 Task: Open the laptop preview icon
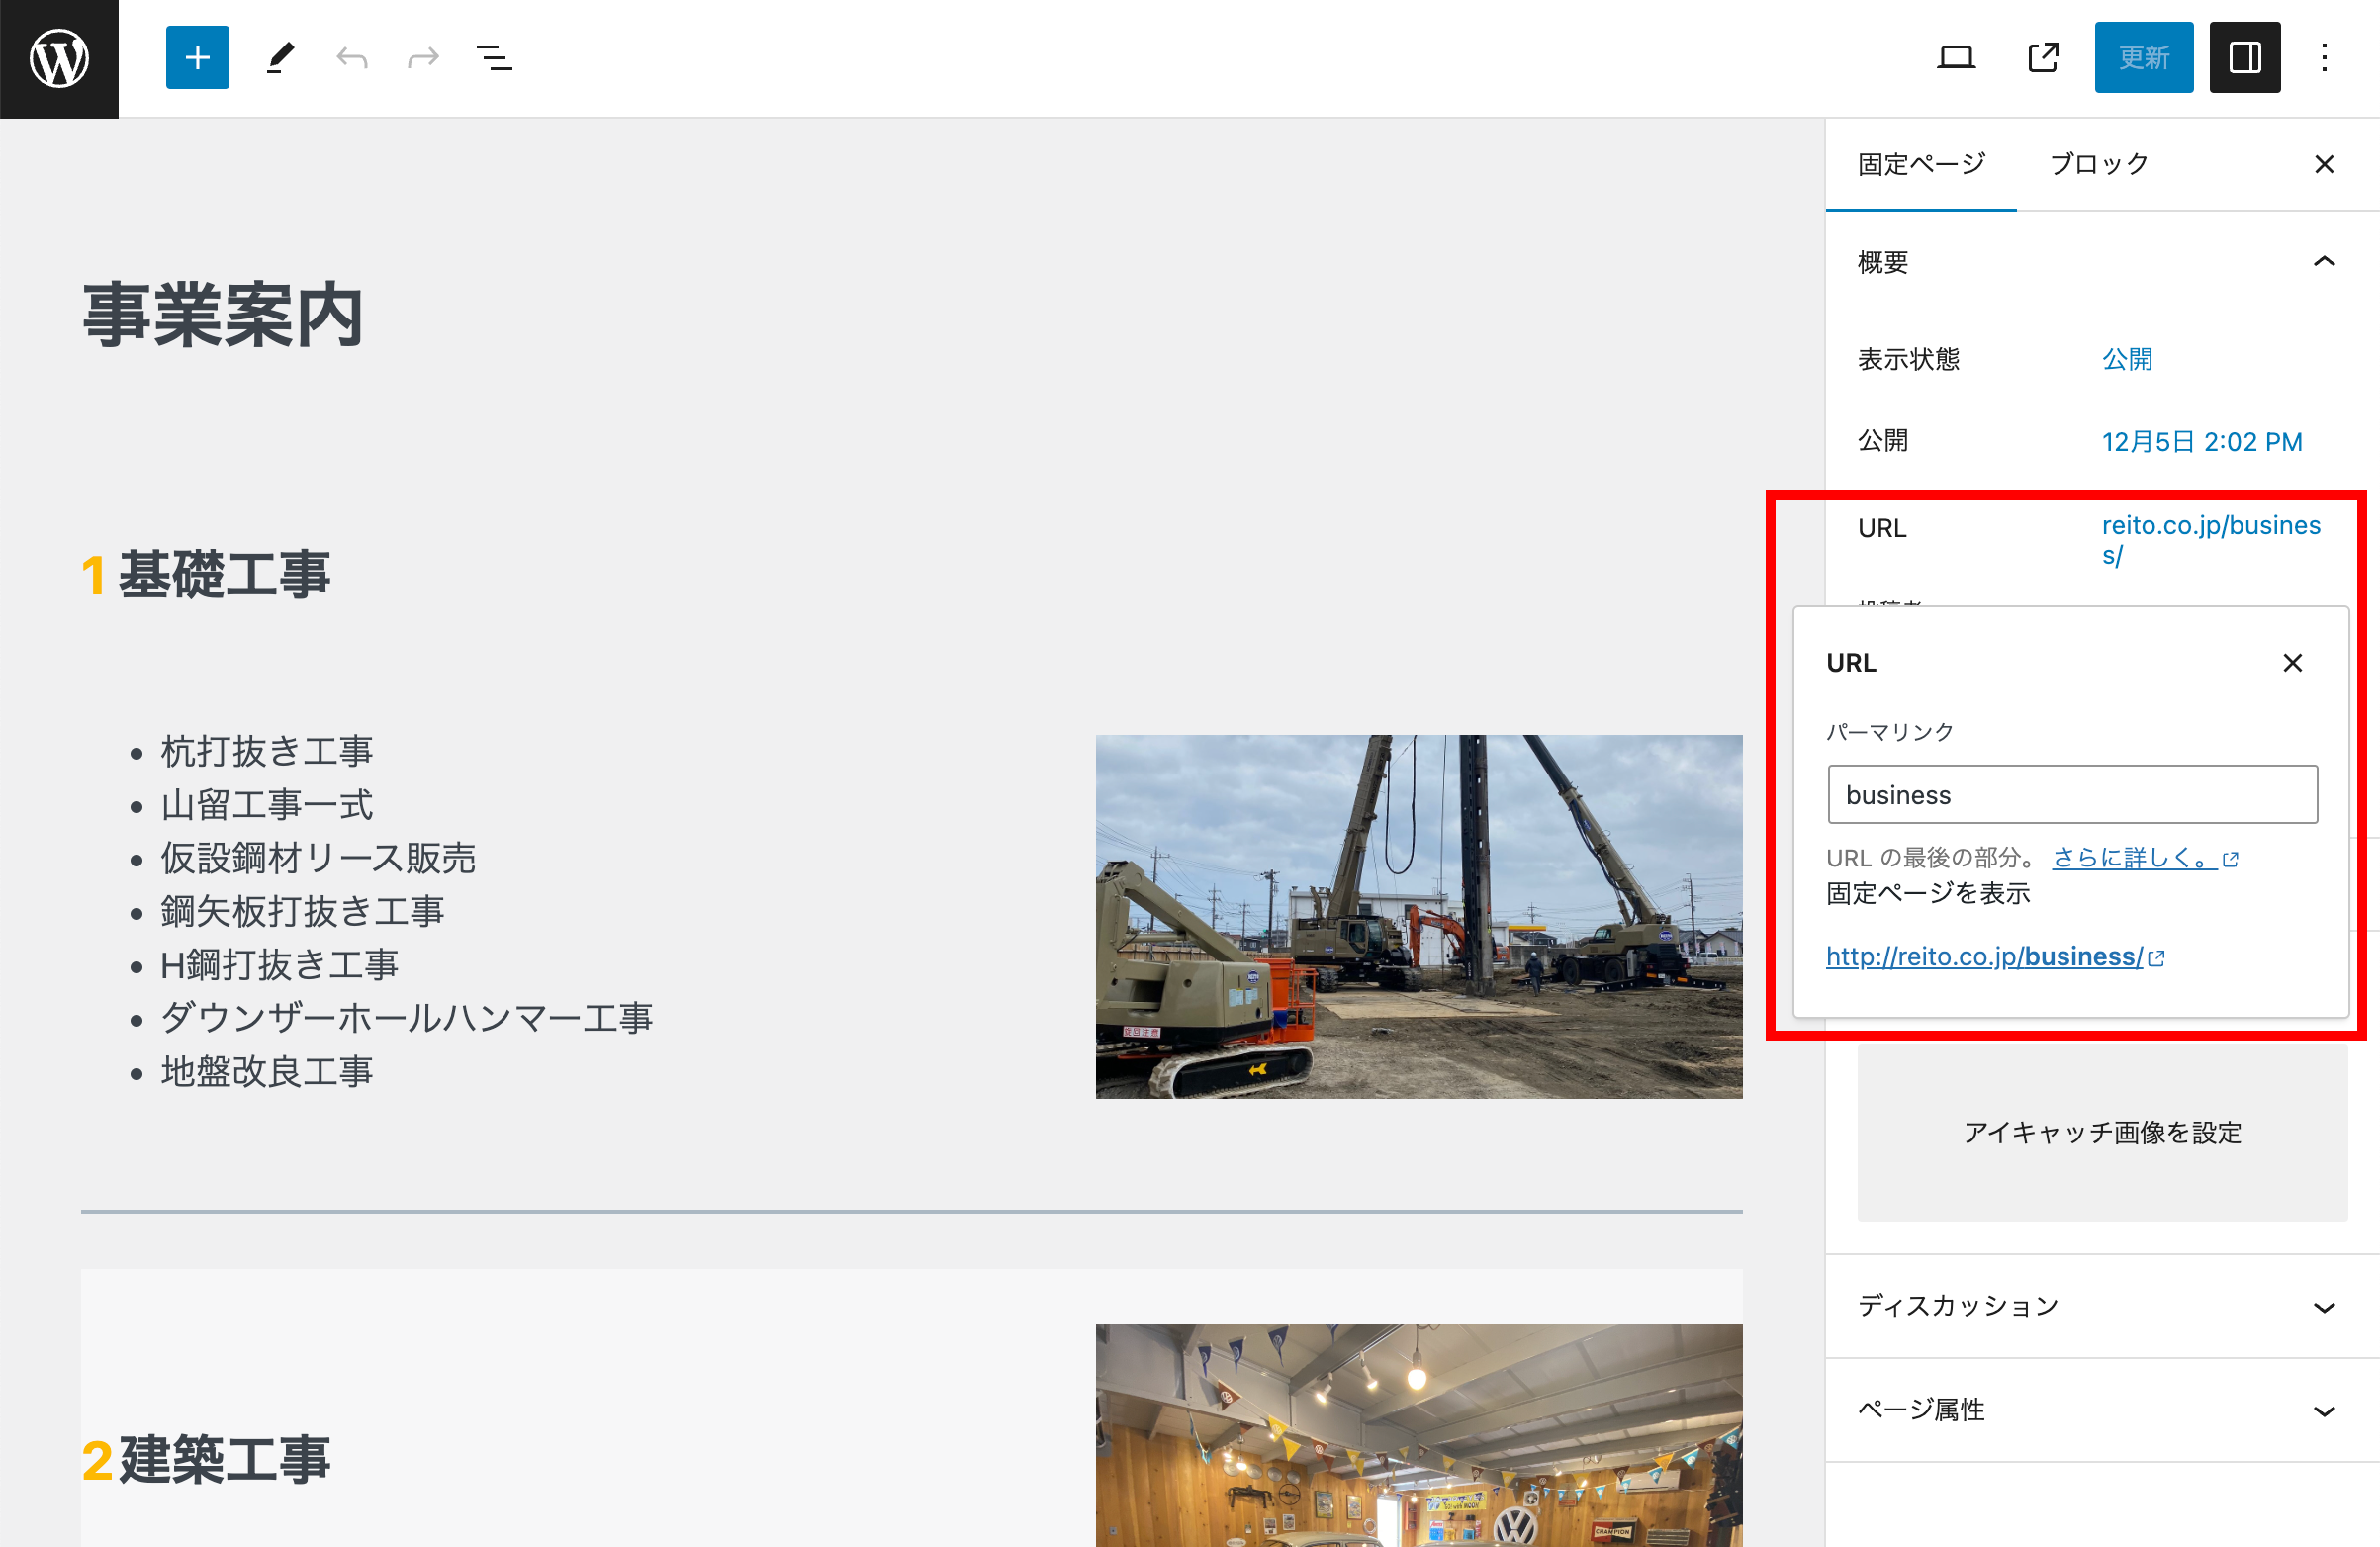point(1955,58)
